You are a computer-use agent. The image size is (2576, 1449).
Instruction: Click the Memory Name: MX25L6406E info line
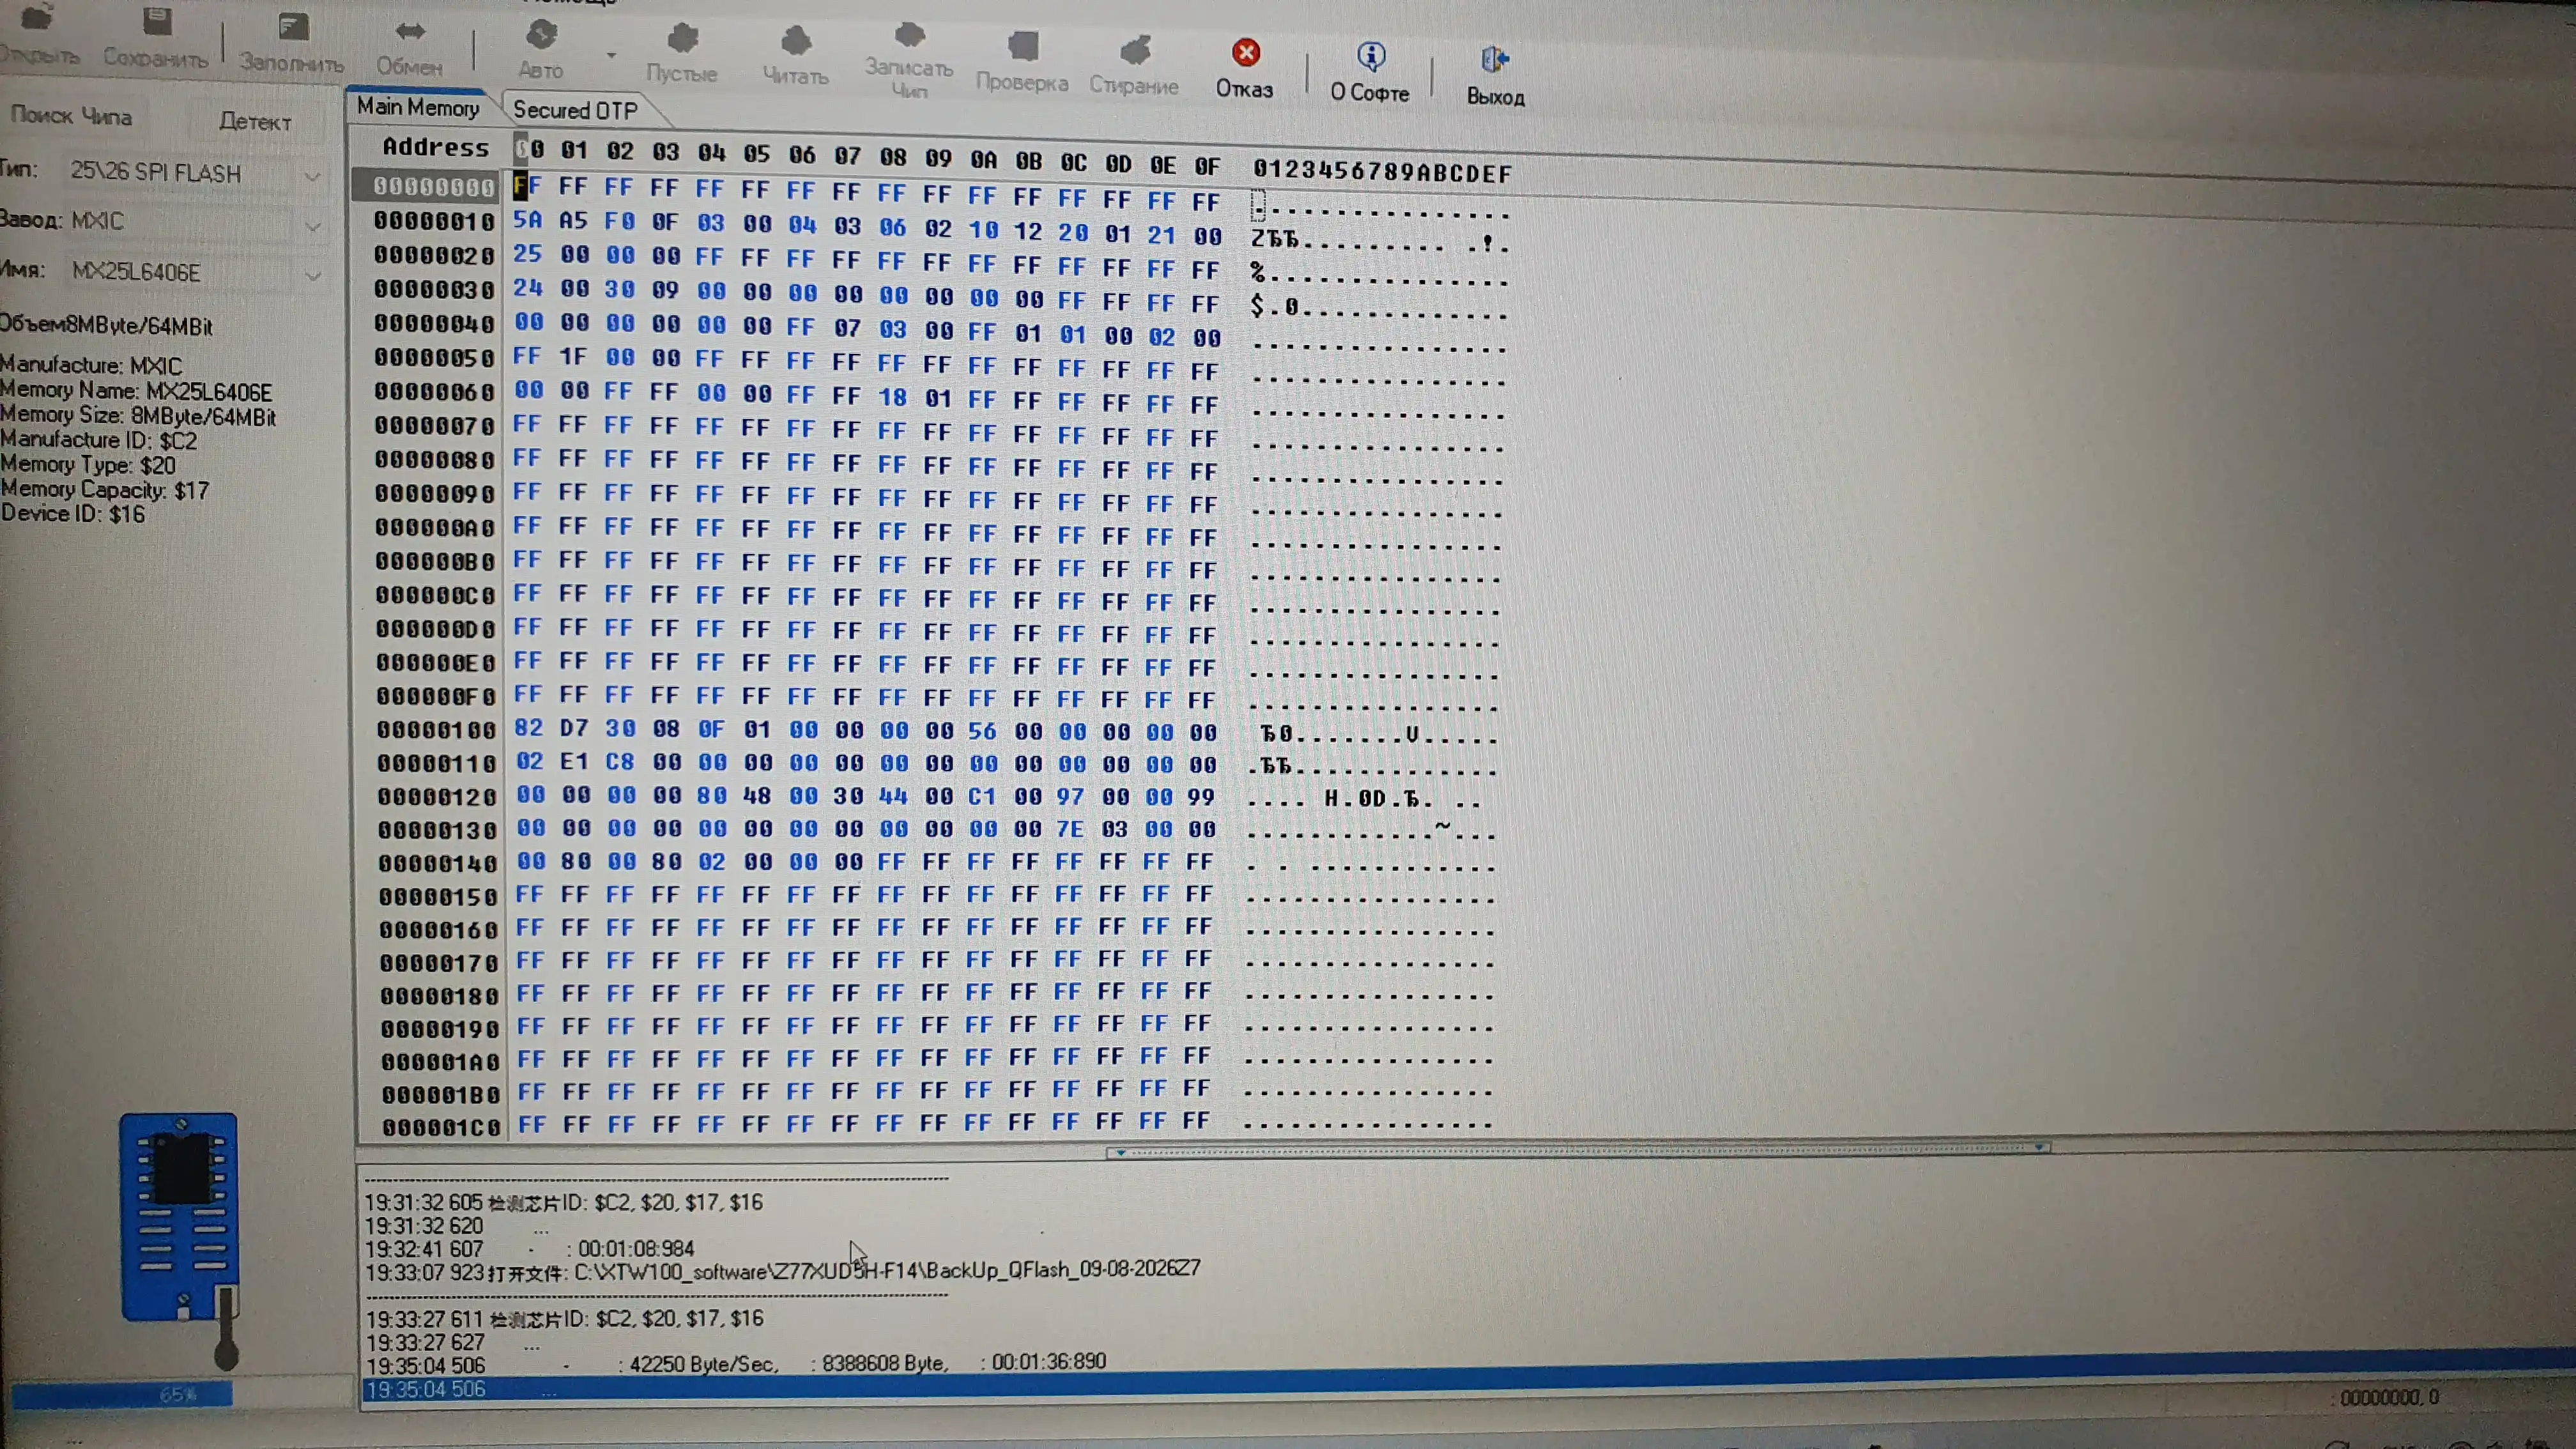click(x=136, y=391)
